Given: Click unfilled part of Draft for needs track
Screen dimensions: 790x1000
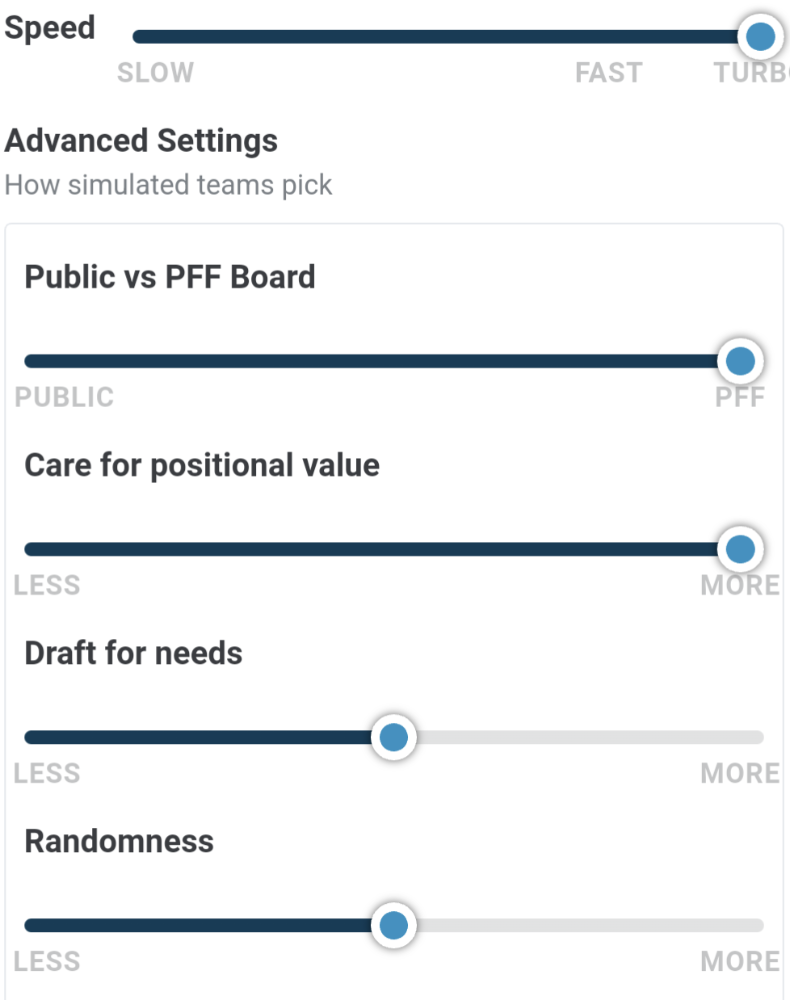Looking at the screenshot, I should (x=590, y=737).
